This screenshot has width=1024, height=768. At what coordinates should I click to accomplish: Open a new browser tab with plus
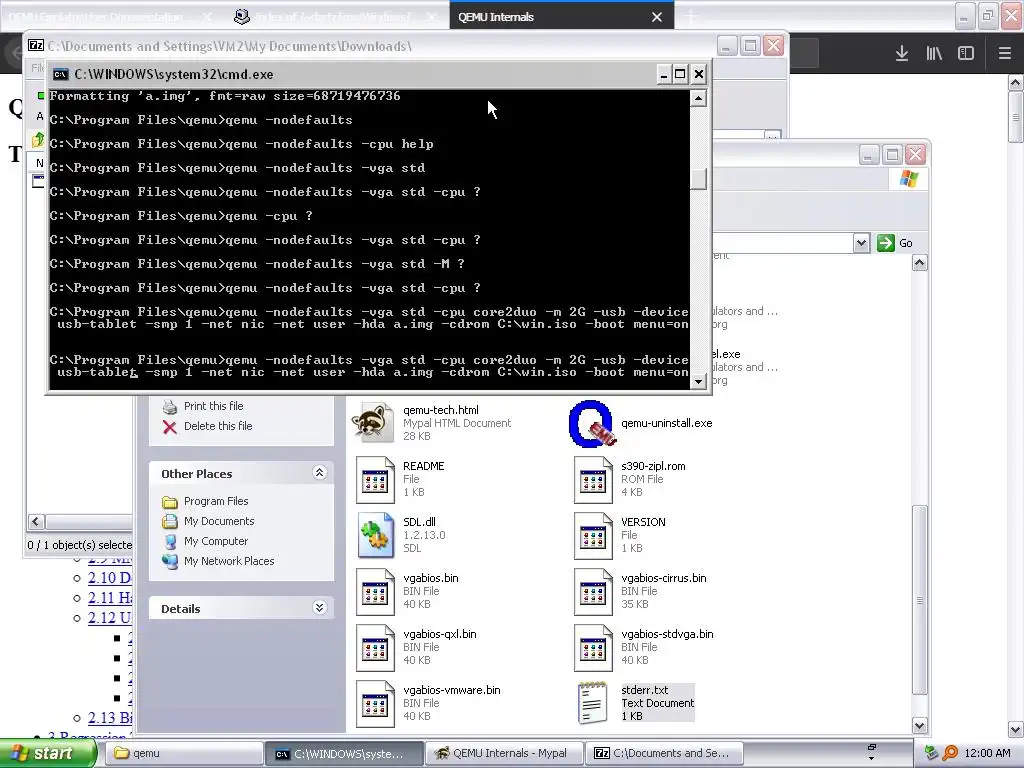[692, 17]
